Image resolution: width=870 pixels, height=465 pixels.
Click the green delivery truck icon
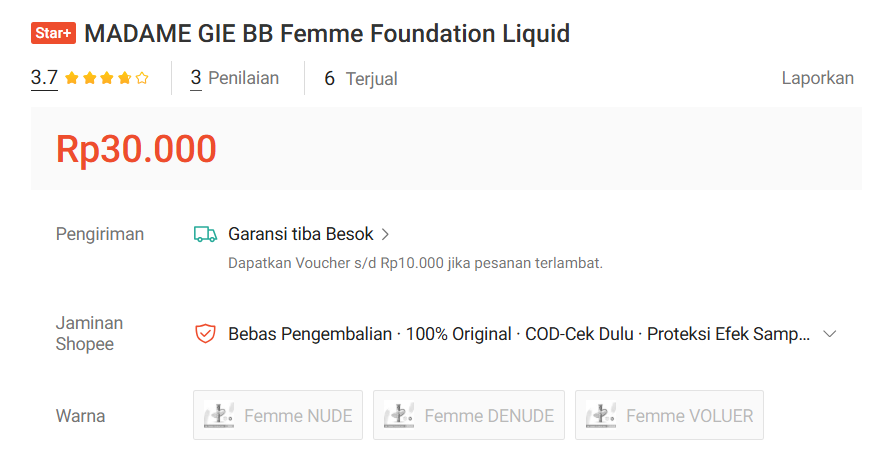coord(205,234)
